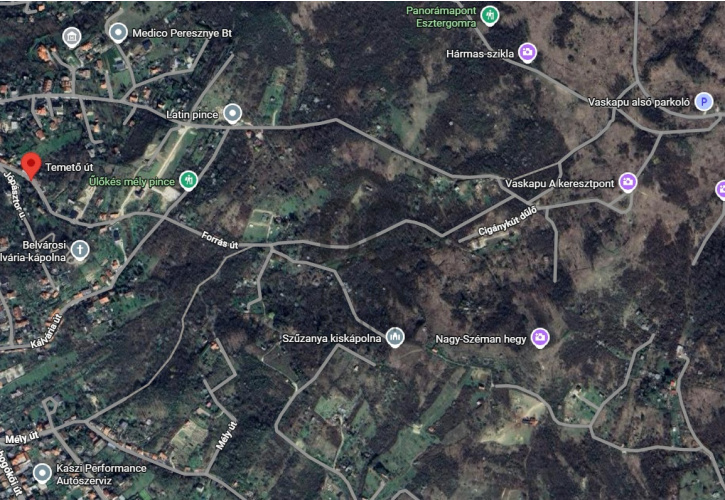Screen dimensions: 725x500
Task: Open the Nagy-Széman hegy text label
Action: click(x=481, y=340)
